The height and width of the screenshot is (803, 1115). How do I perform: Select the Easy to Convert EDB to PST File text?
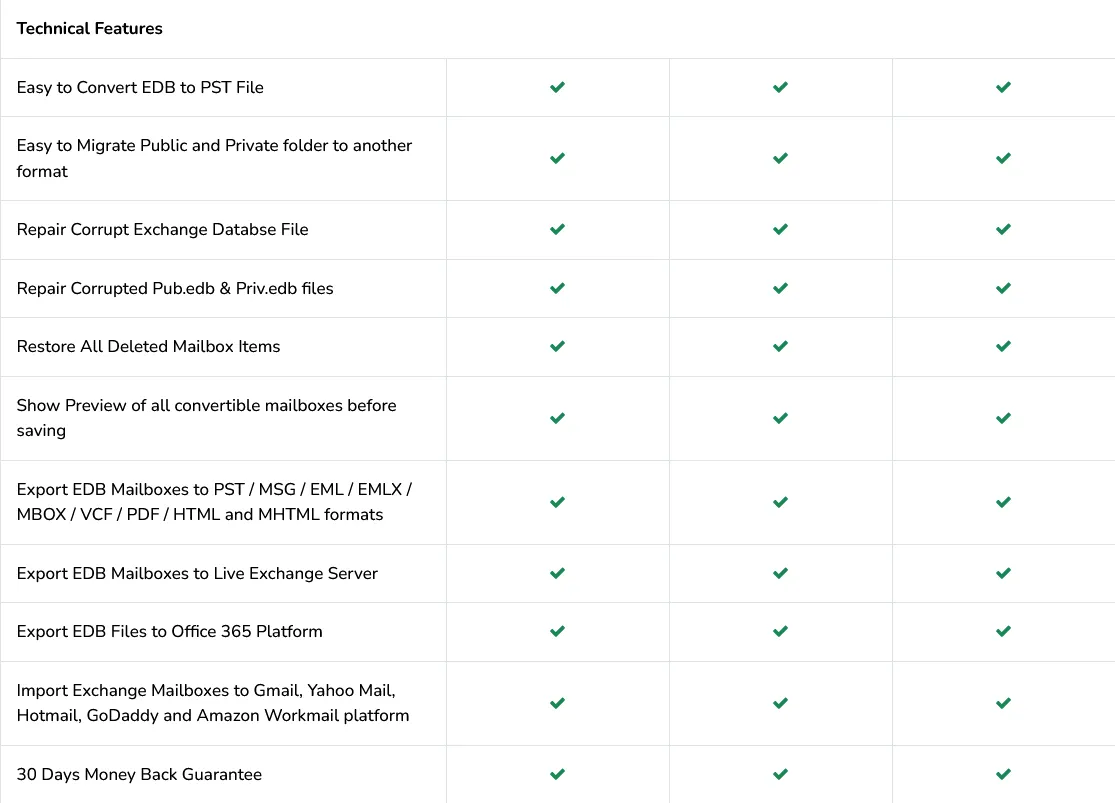(x=140, y=87)
